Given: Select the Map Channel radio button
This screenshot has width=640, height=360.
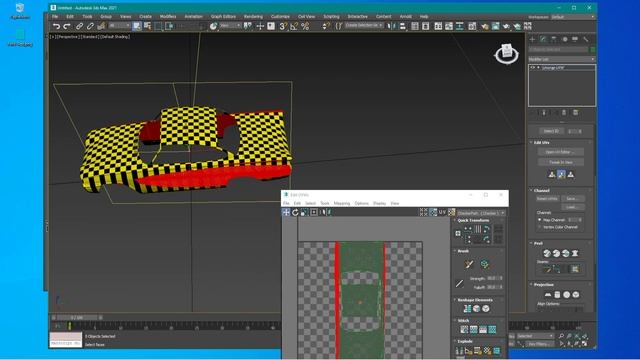Looking at the screenshot, I should pos(540,220).
